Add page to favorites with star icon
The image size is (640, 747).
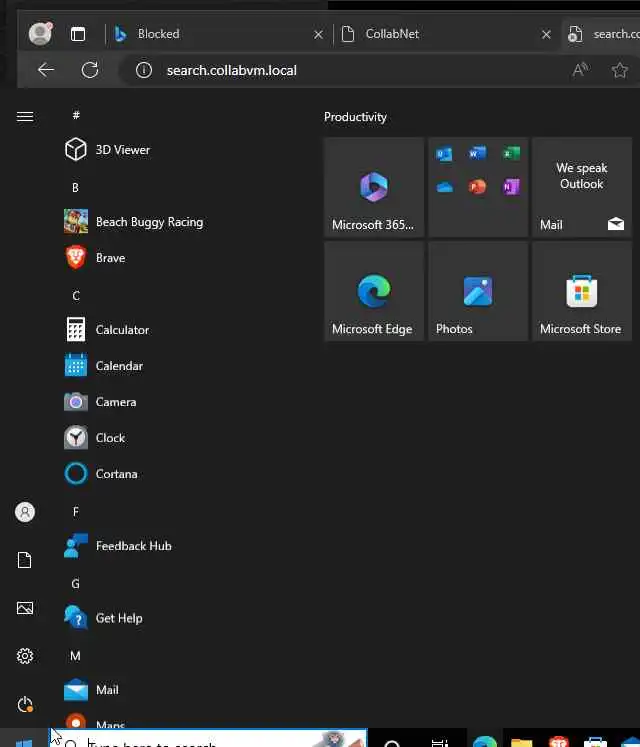620,71
